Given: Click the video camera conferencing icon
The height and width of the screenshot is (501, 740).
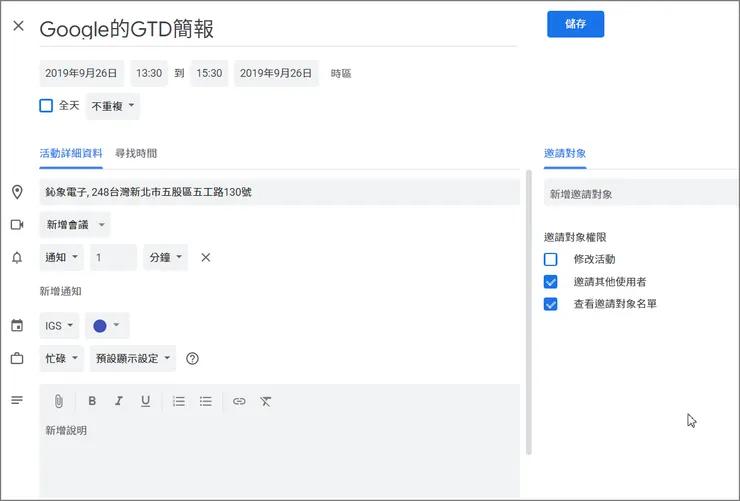Looking at the screenshot, I should [17, 225].
